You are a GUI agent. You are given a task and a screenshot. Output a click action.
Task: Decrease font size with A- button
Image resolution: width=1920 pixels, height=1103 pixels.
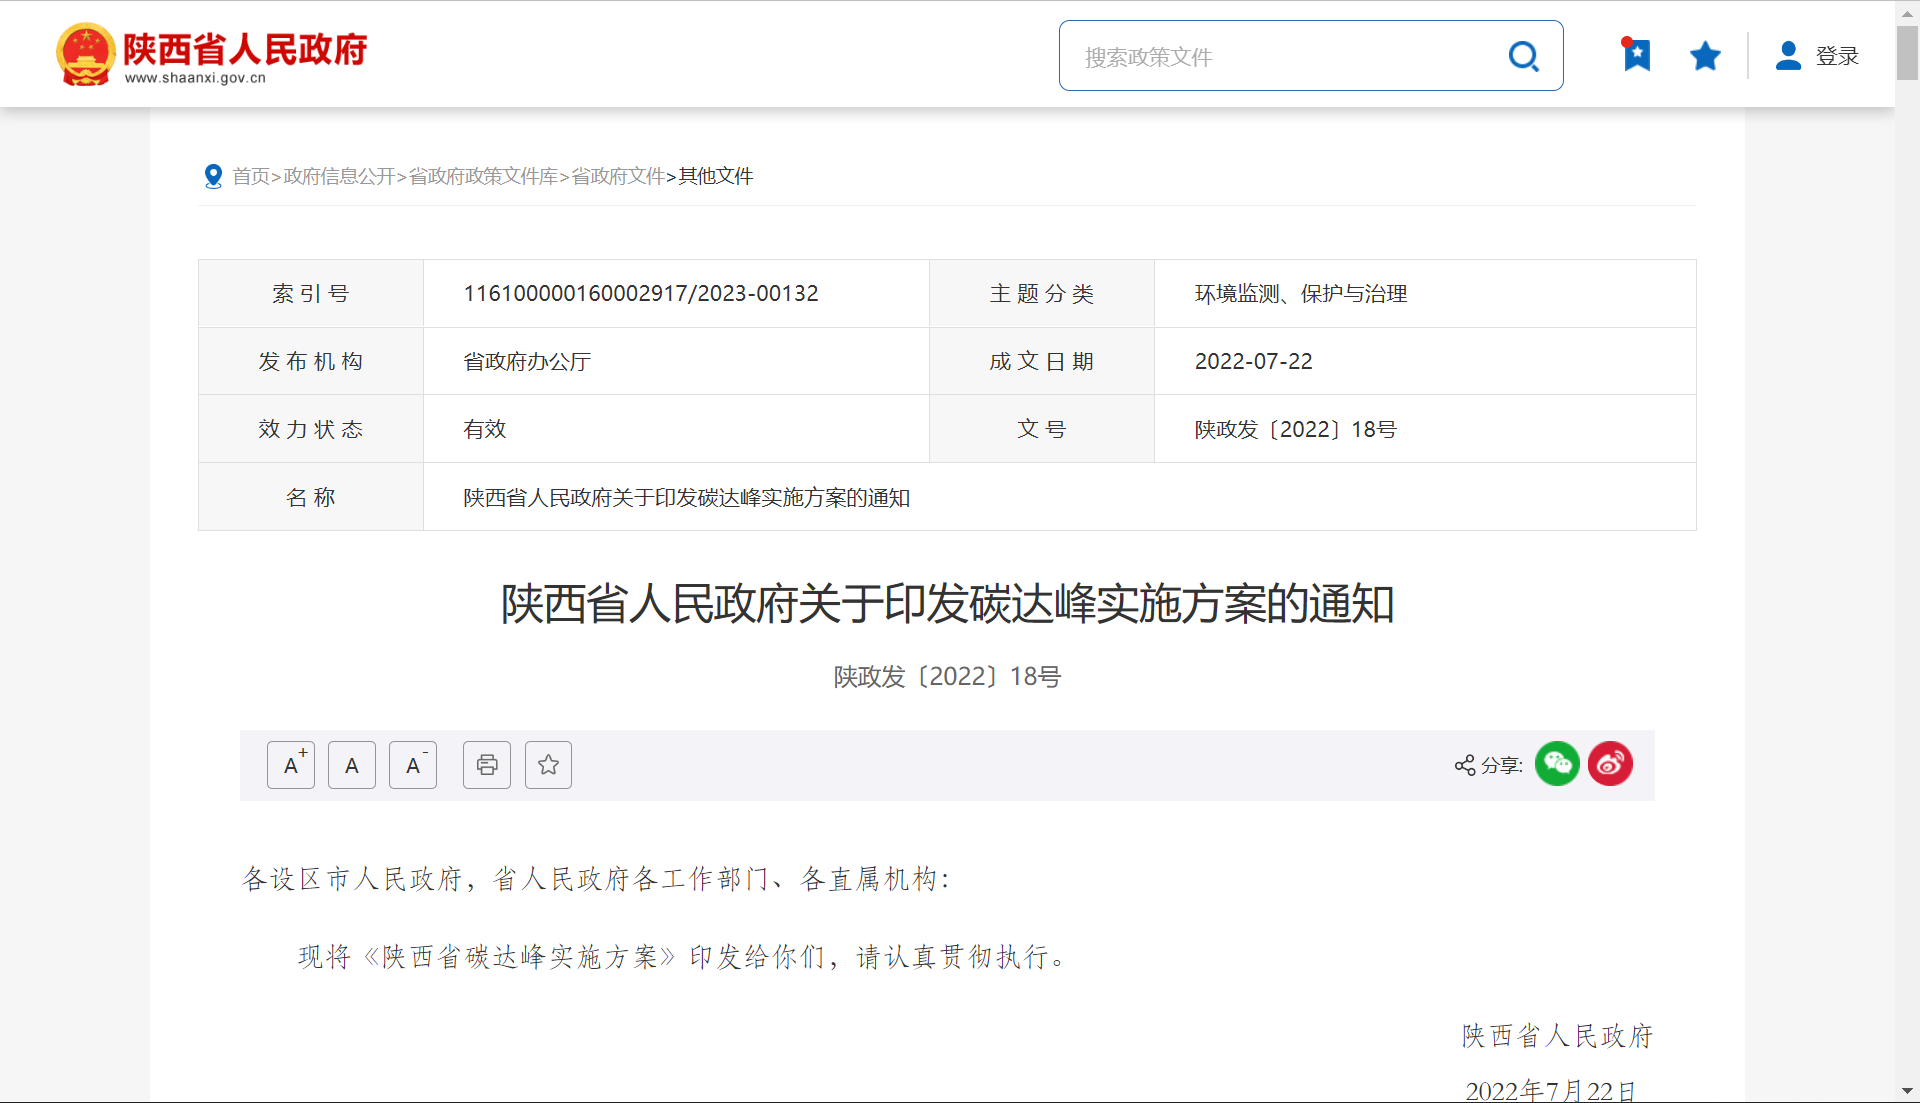413,765
